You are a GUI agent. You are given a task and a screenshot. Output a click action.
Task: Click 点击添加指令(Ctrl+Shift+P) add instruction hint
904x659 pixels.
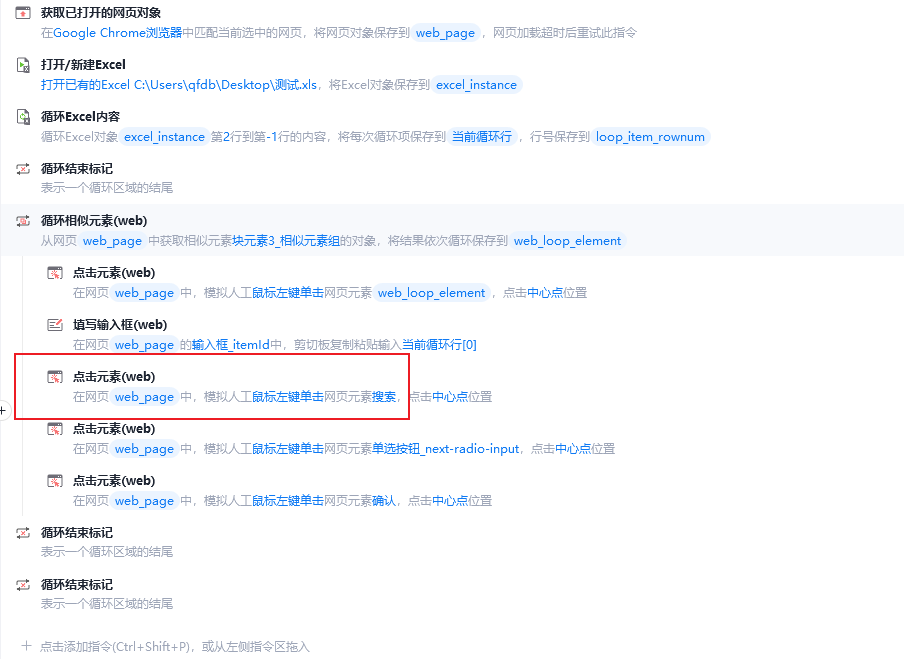point(174,646)
